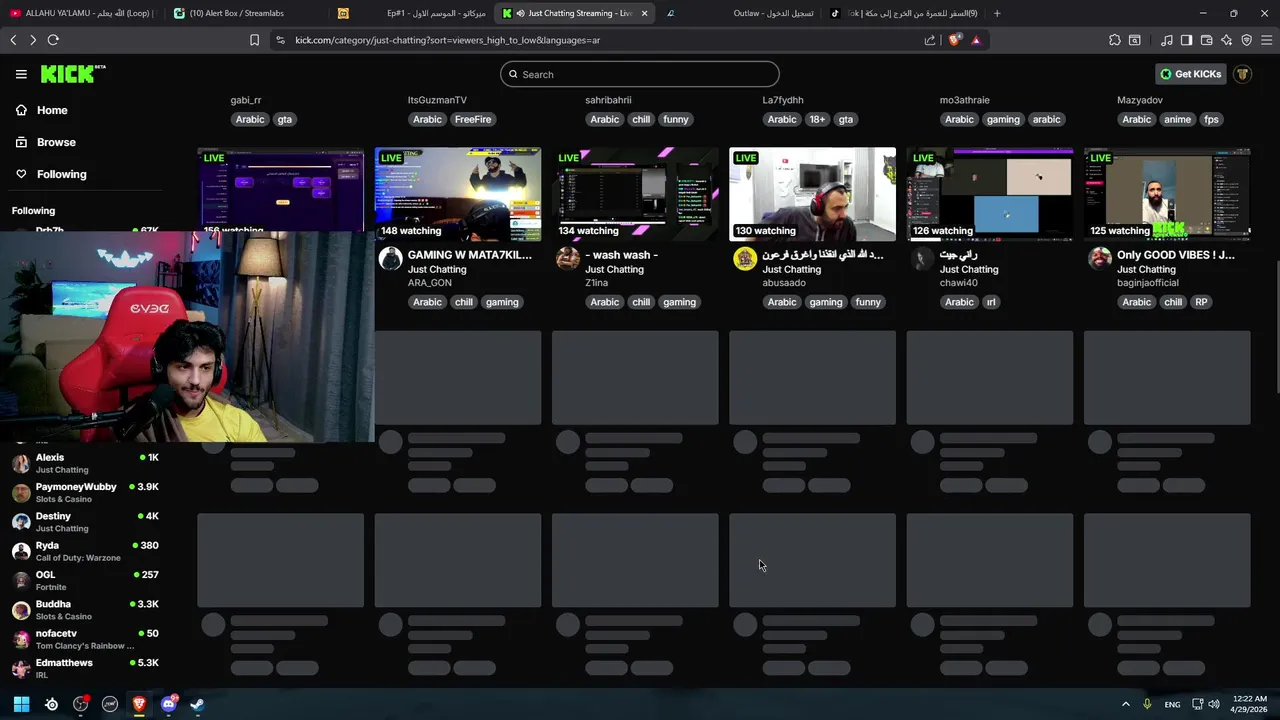The height and width of the screenshot is (720, 1280).
Task: Click into the Kick search field
Action: (x=640, y=74)
